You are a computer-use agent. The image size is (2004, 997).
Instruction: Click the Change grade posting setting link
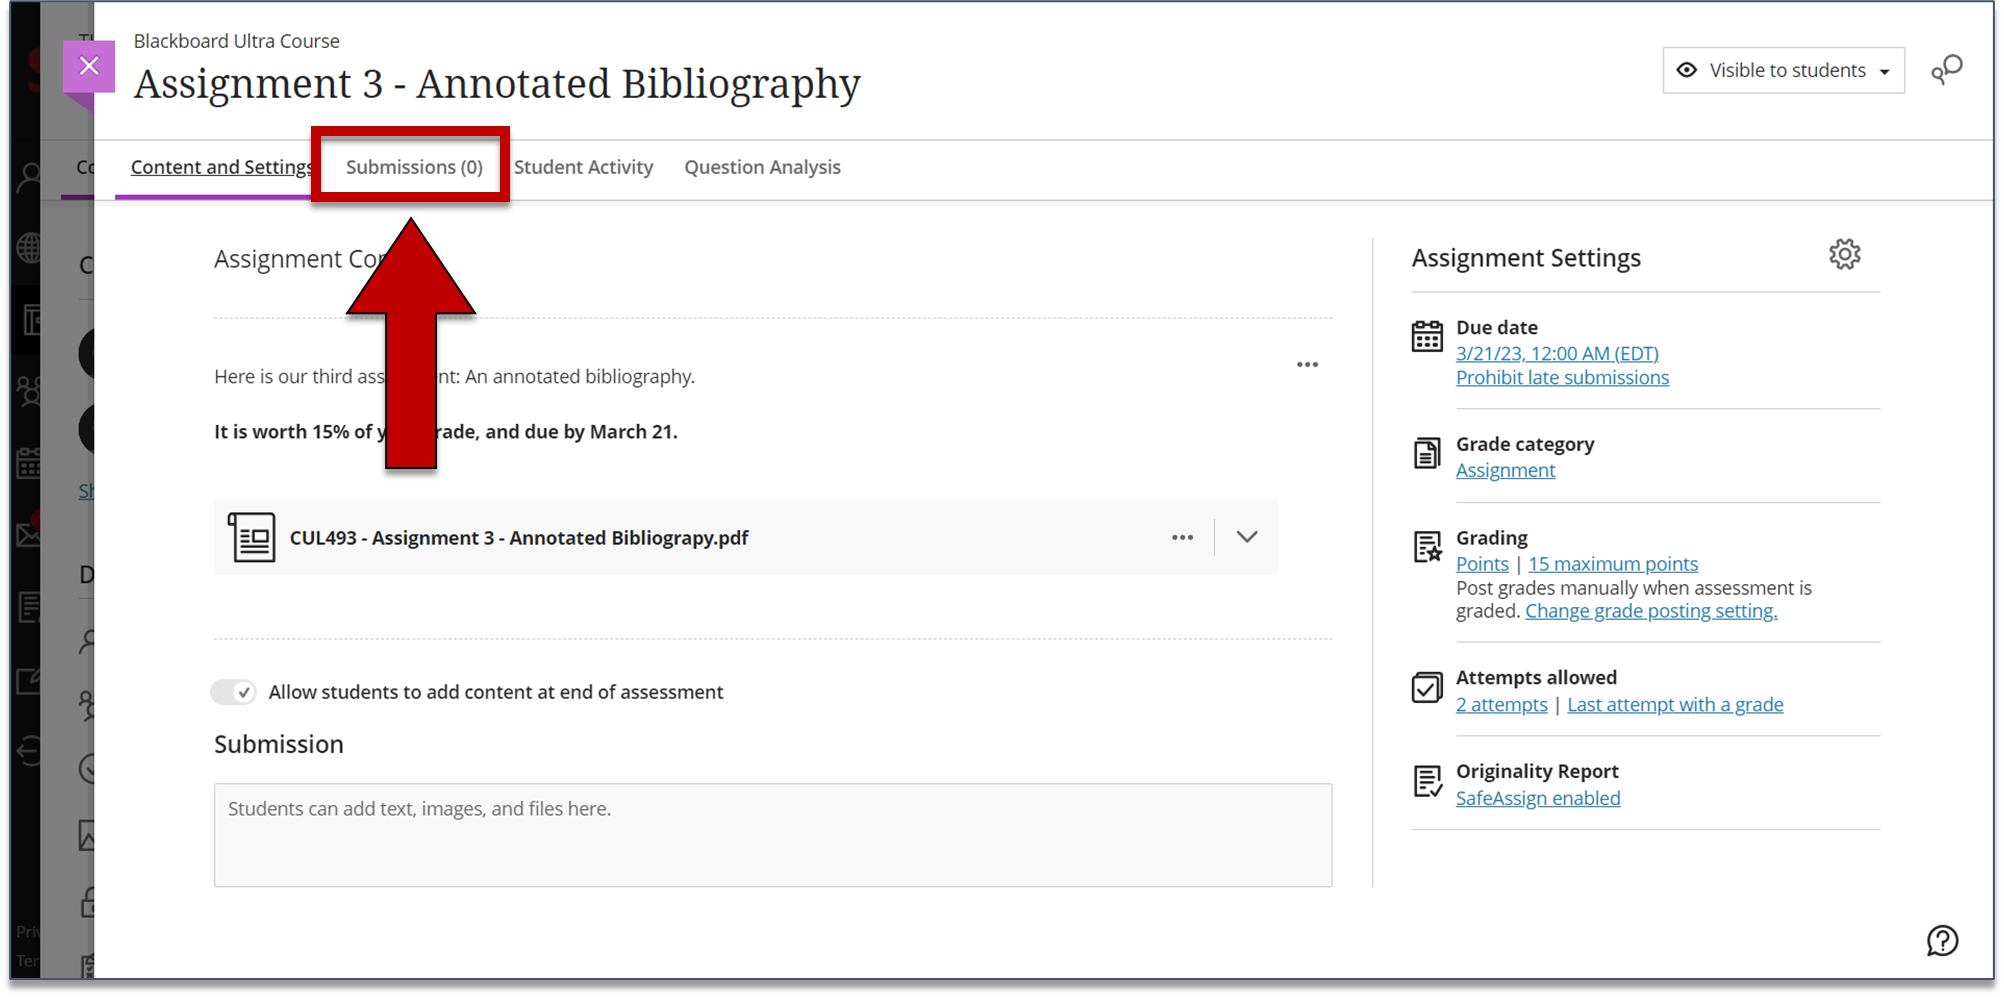pos(1650,610)
